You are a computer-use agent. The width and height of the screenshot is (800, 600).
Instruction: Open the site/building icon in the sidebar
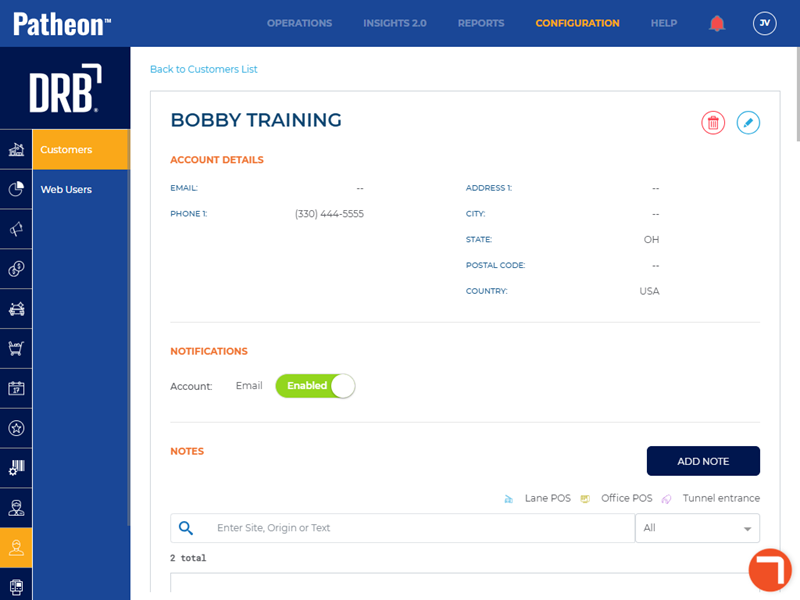(16, 149)
